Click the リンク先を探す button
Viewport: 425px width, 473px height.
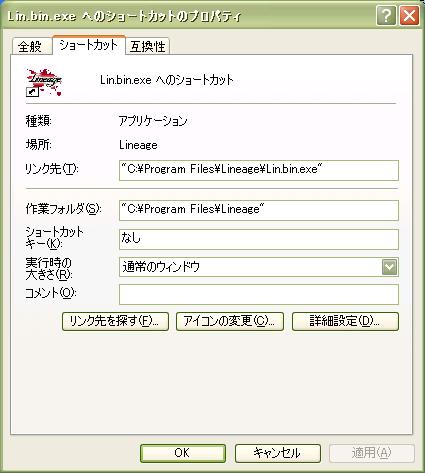(115, 321)
